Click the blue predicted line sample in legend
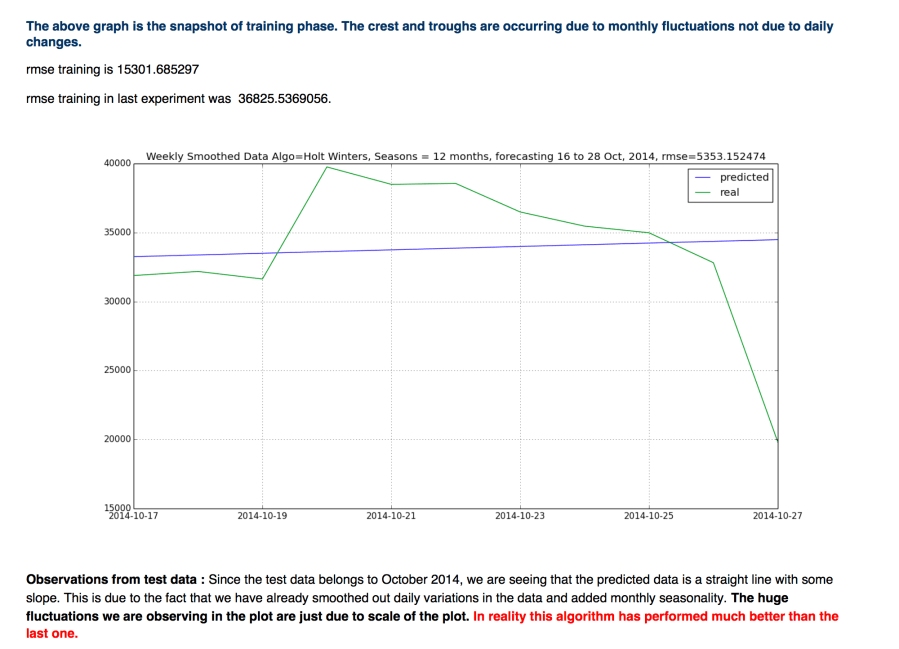This screenshot has height=649, width=899. coord(702,177)
